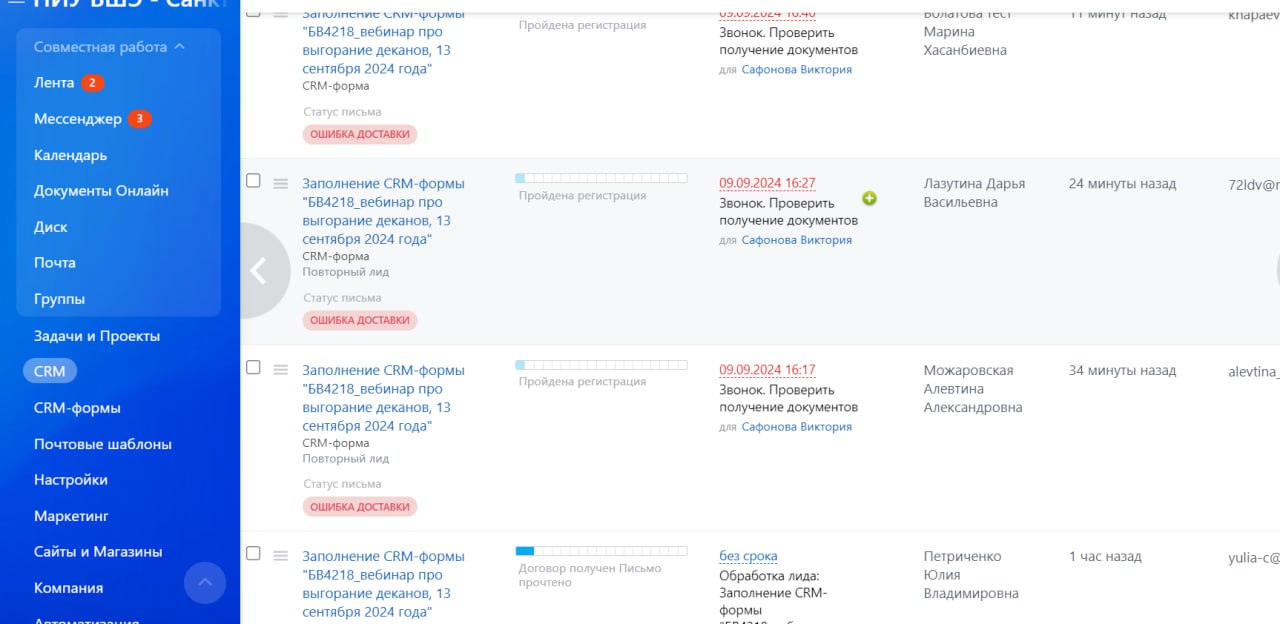
Task: Click the red badge next to Мессенджер
Action: pyautogui.click(x=140, y=119)
